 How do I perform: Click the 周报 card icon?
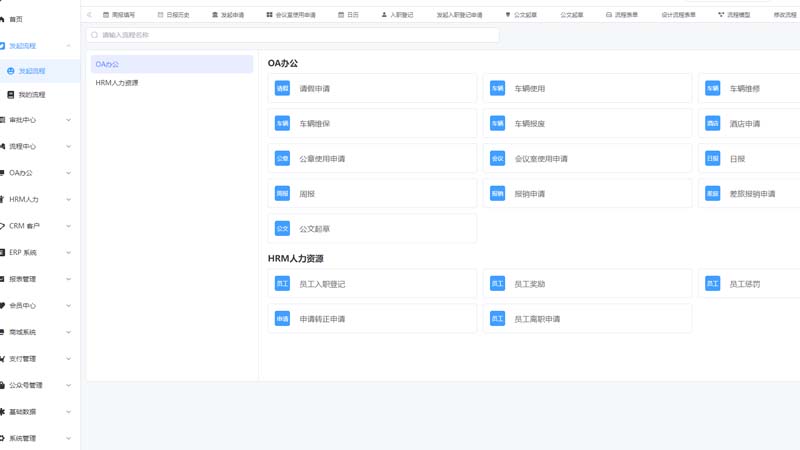[x=282, y=193]
